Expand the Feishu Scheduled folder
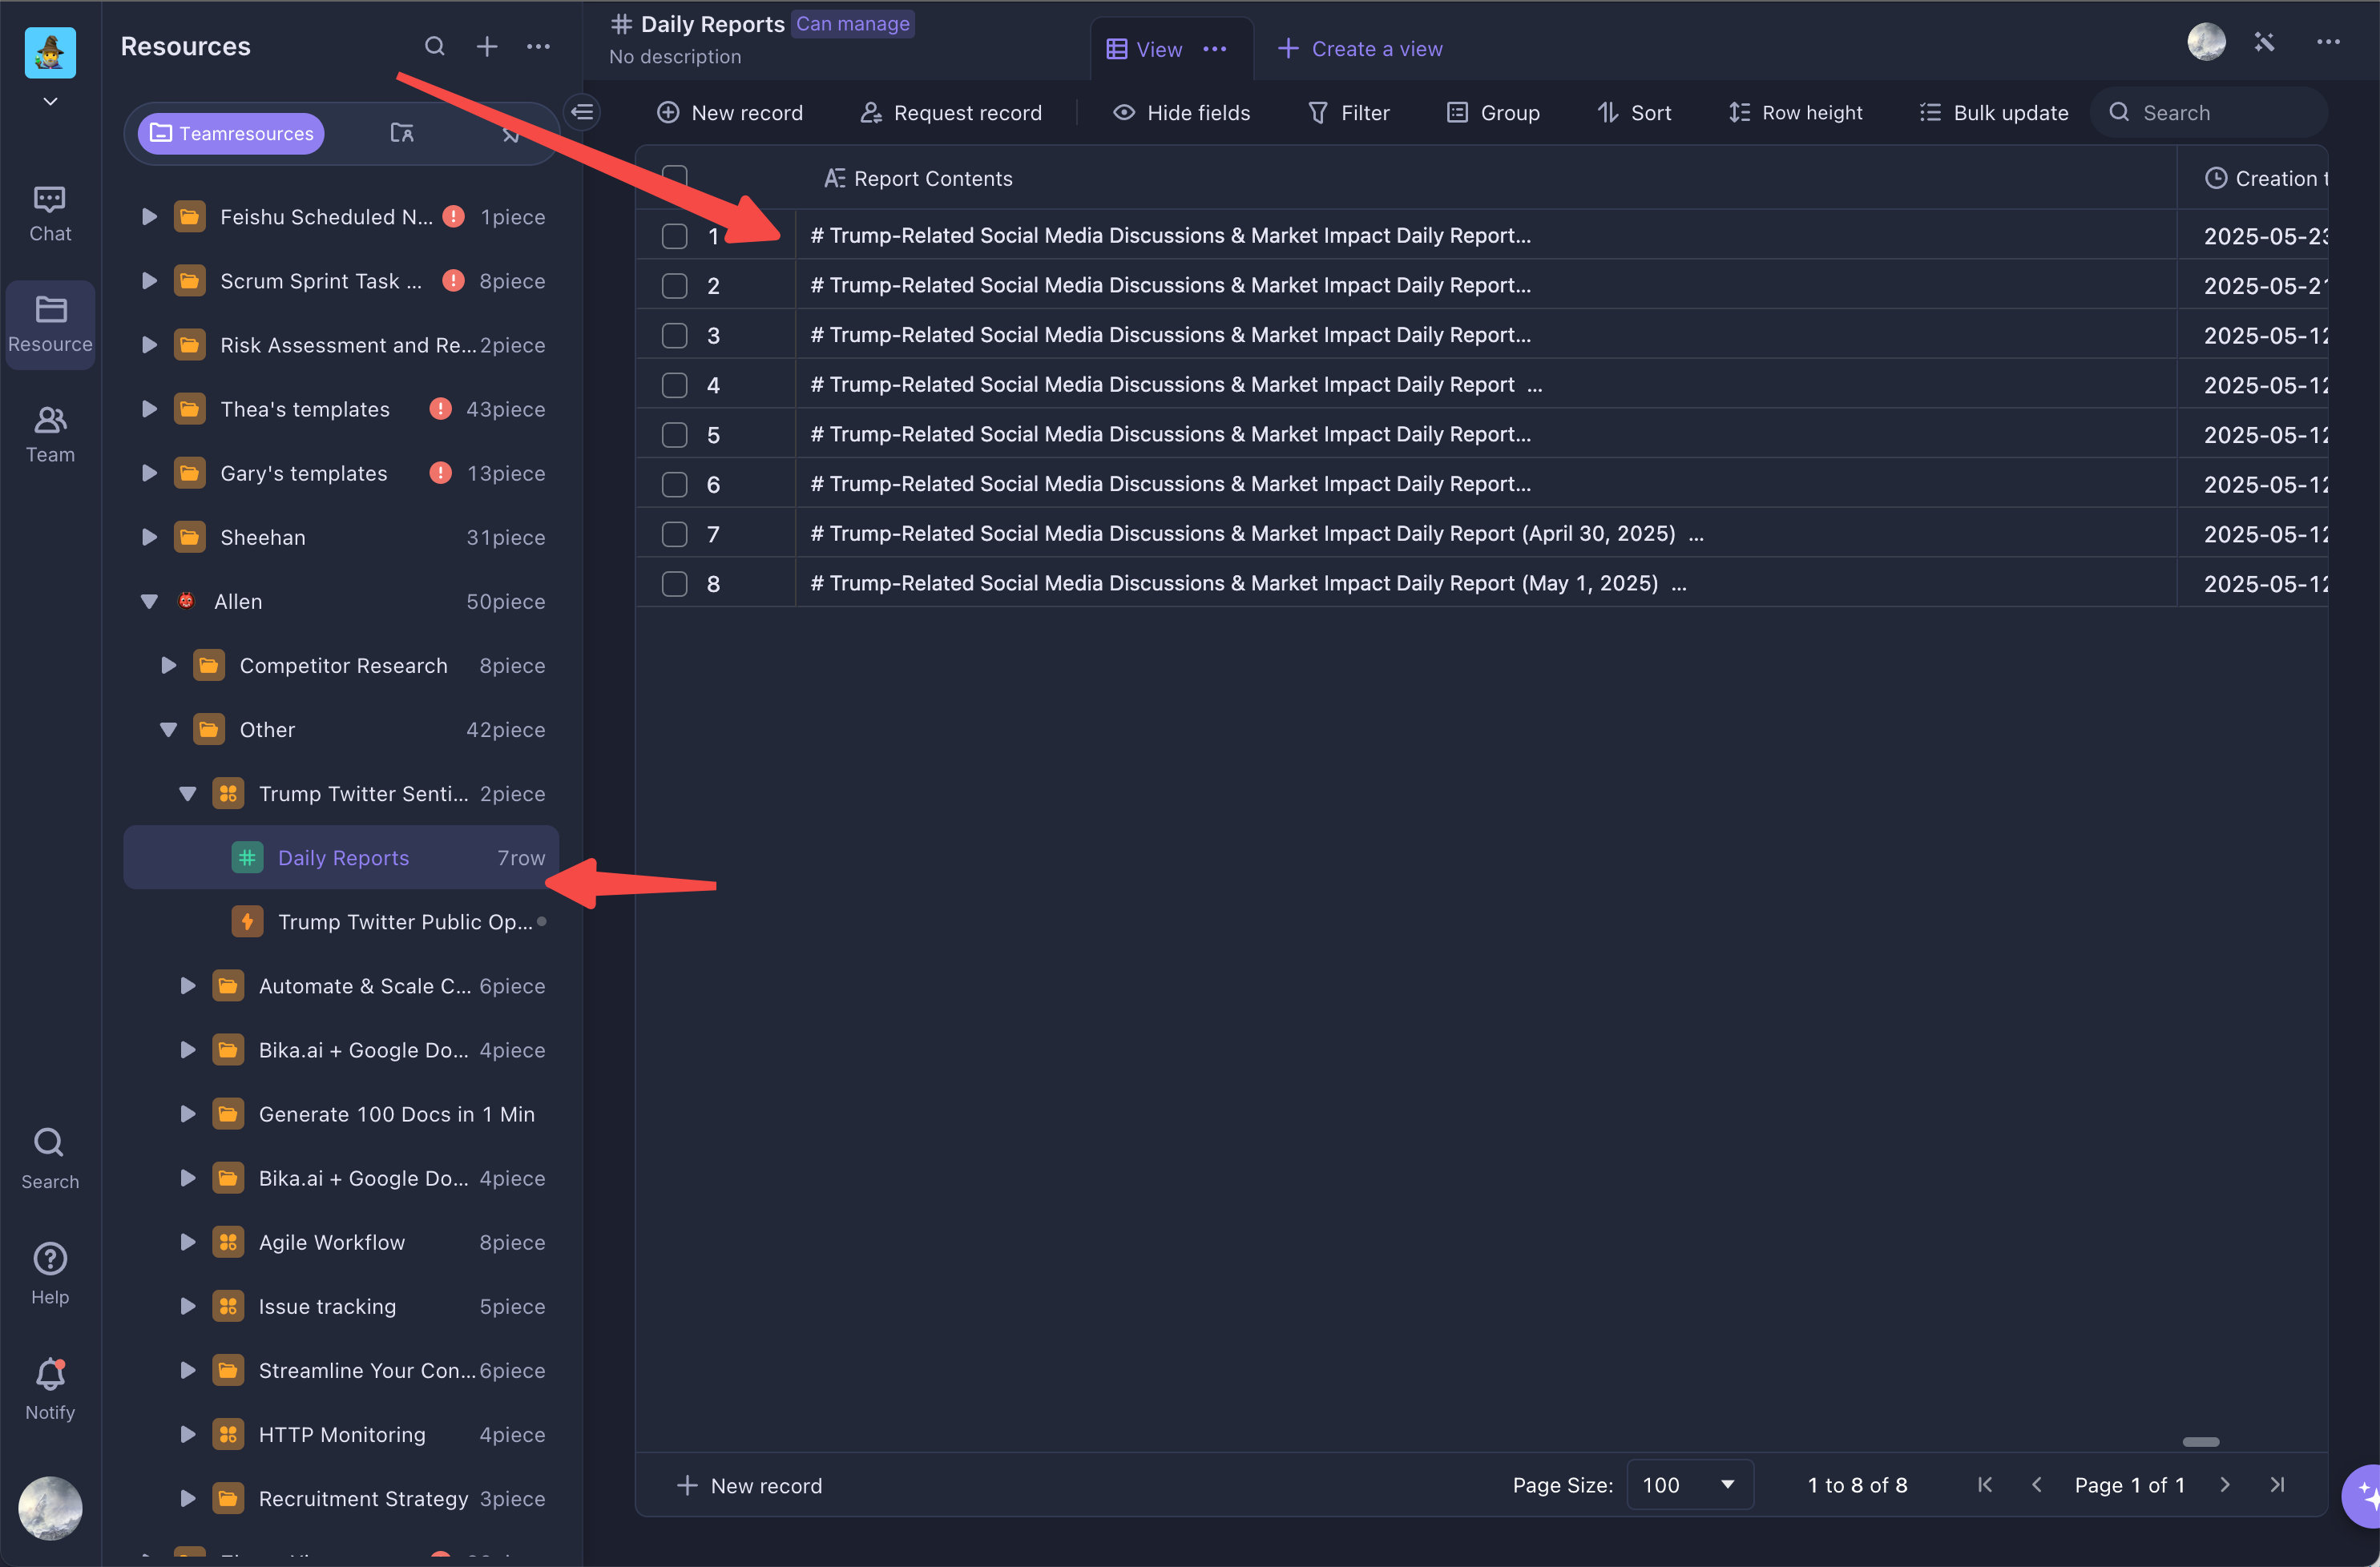Viewport: 2380px width, 1567px height. [x=149, y=217]
